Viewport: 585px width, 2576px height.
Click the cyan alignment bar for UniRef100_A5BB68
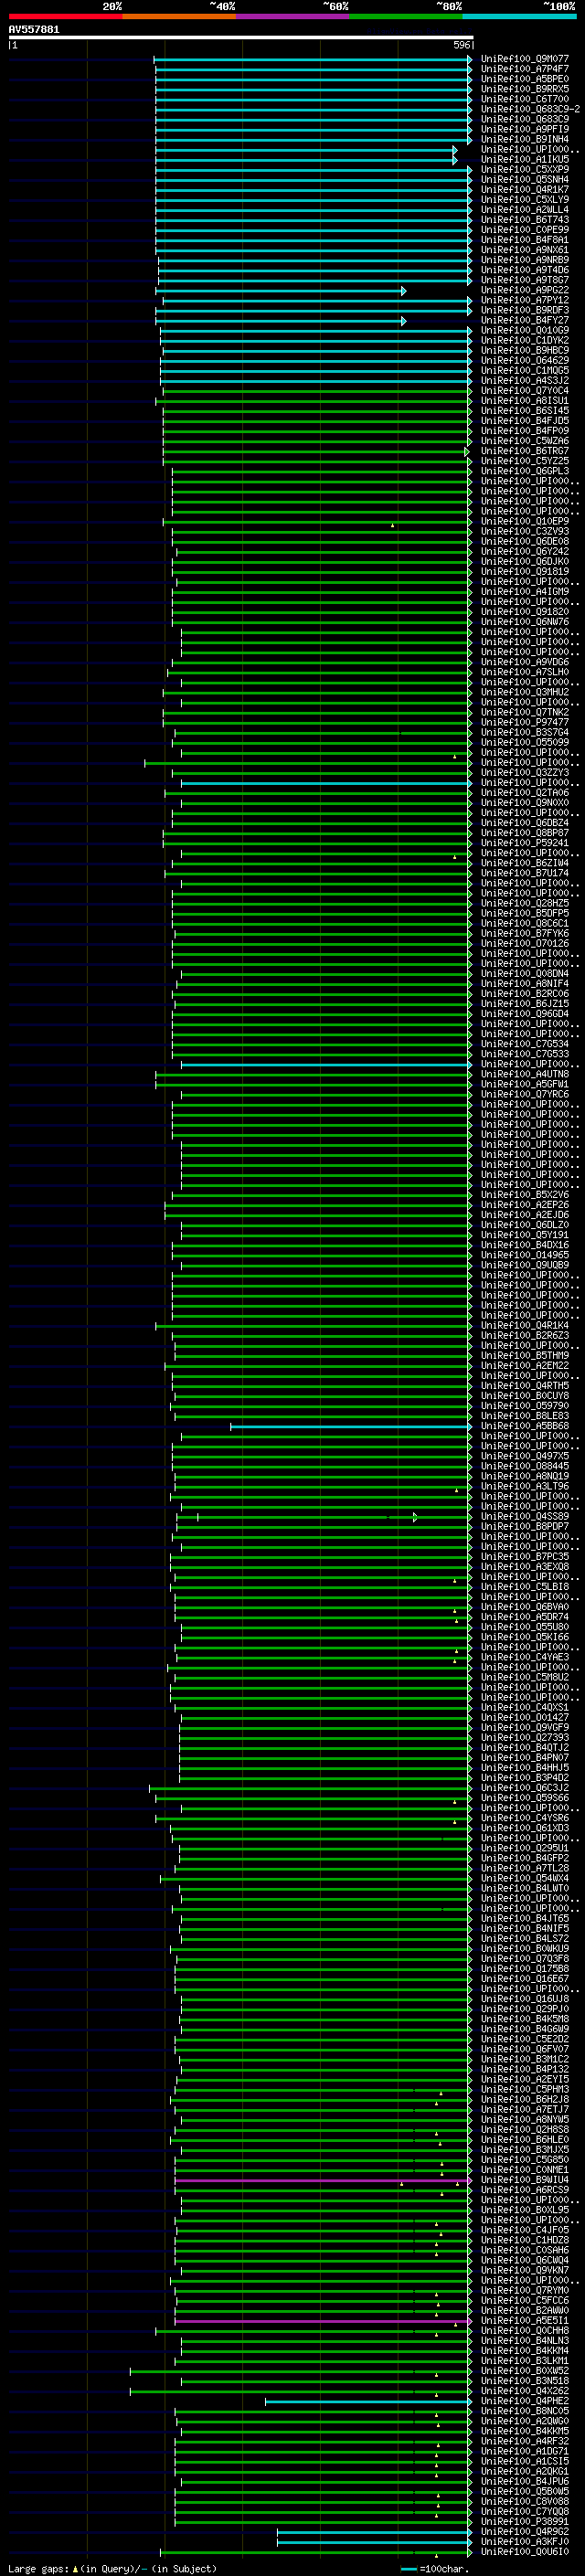pos(351,1427)
